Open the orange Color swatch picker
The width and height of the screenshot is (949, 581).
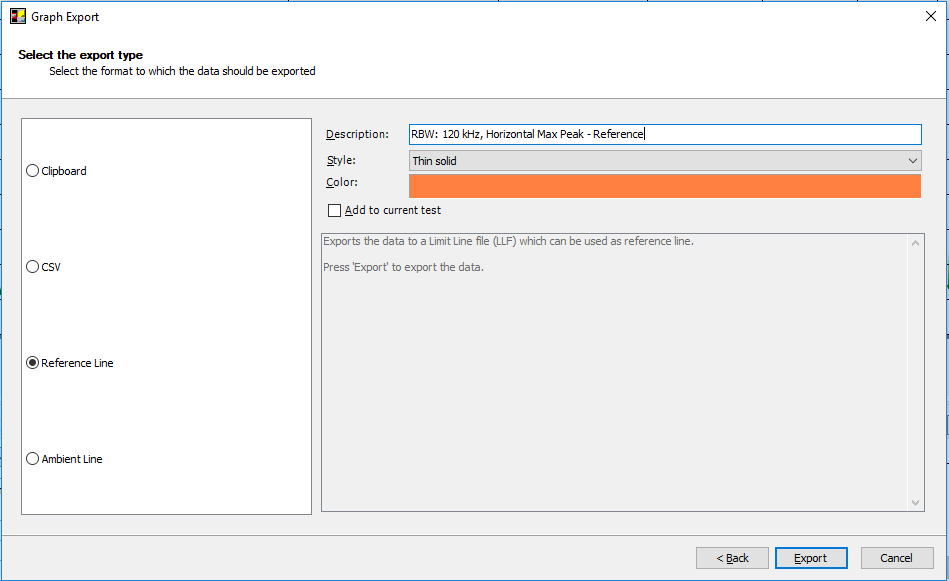(x=664, y=186)
